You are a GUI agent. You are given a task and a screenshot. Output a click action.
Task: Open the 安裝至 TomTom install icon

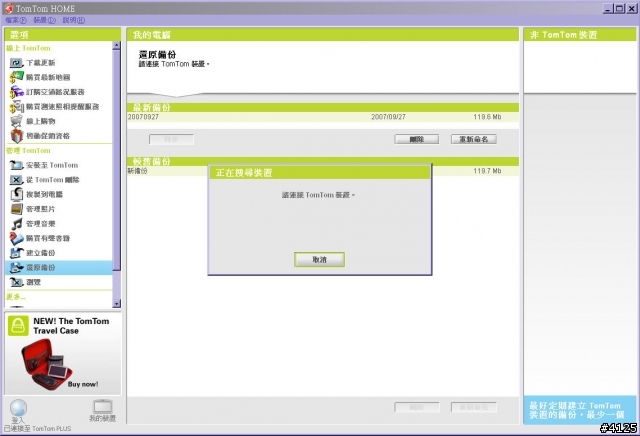(16, 165)
